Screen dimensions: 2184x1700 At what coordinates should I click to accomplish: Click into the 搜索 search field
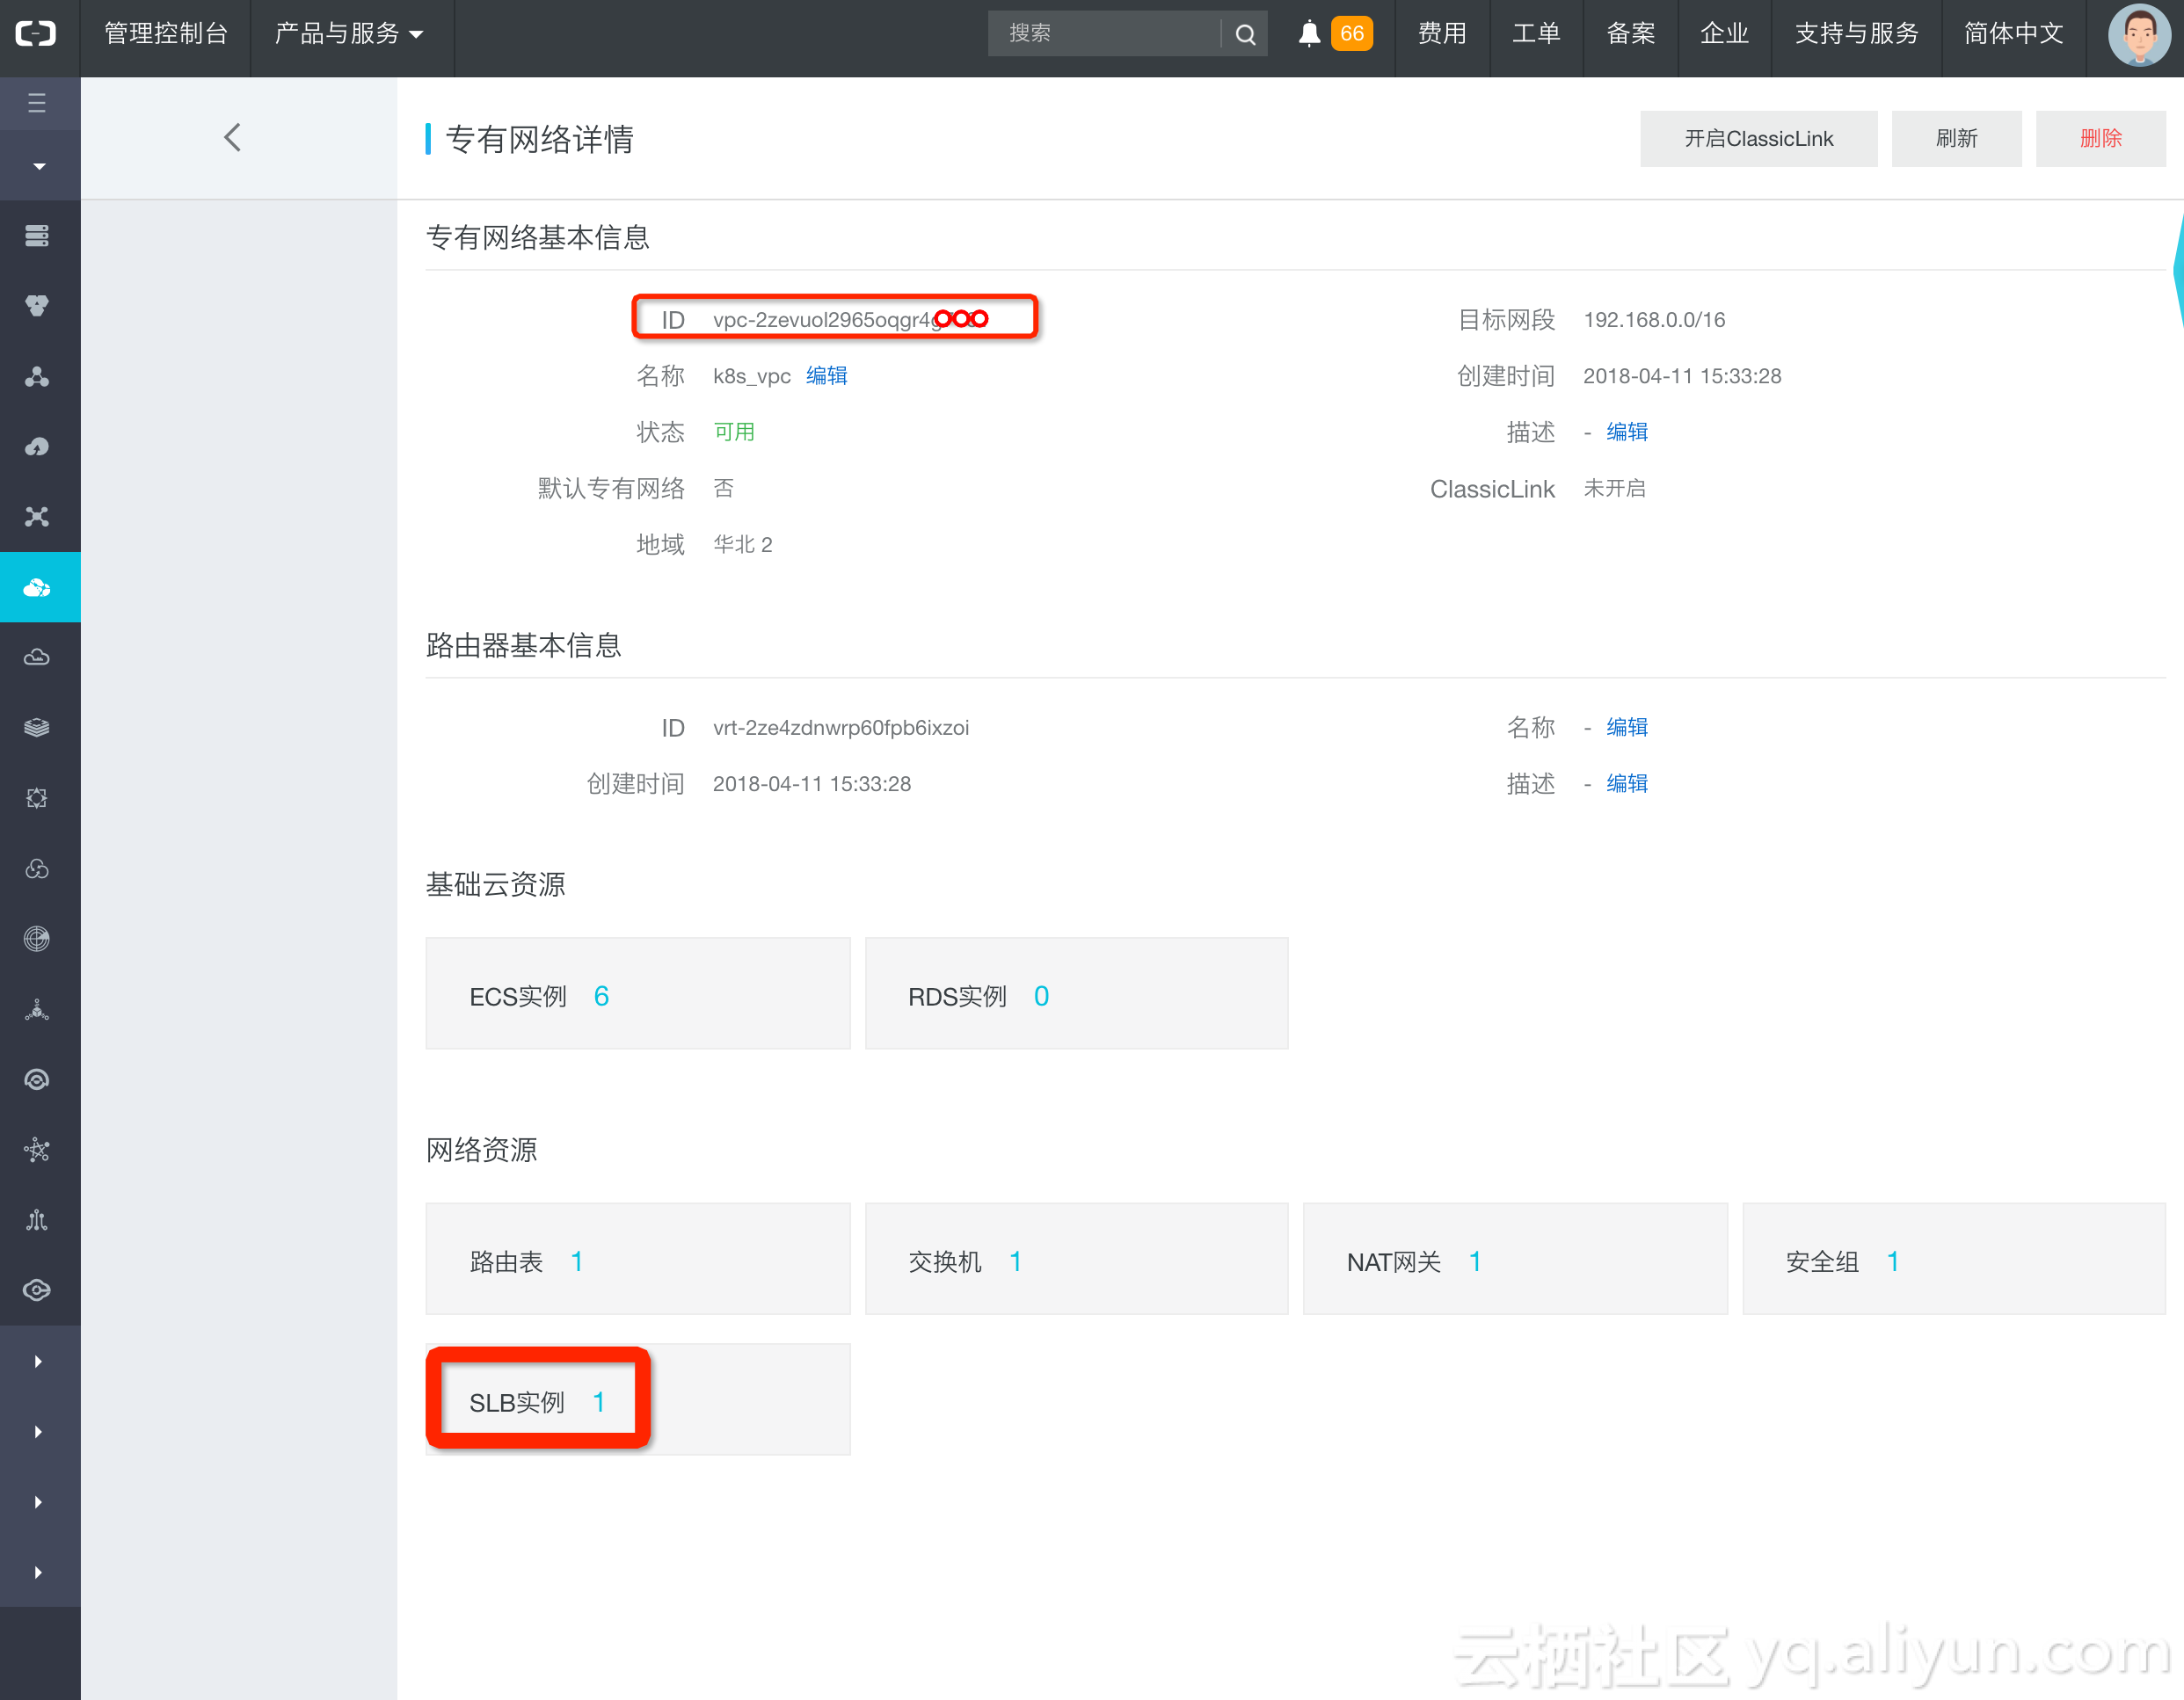tap(1100, 34)
